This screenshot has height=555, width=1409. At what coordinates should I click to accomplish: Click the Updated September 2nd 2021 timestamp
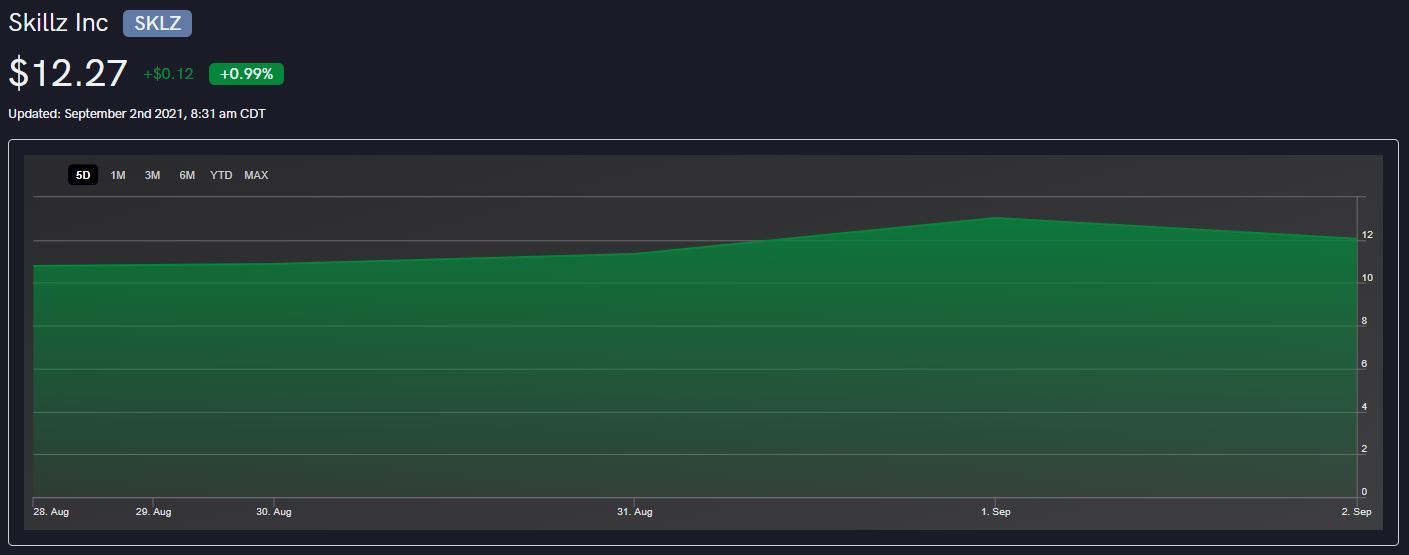click(x=137, y=114)
